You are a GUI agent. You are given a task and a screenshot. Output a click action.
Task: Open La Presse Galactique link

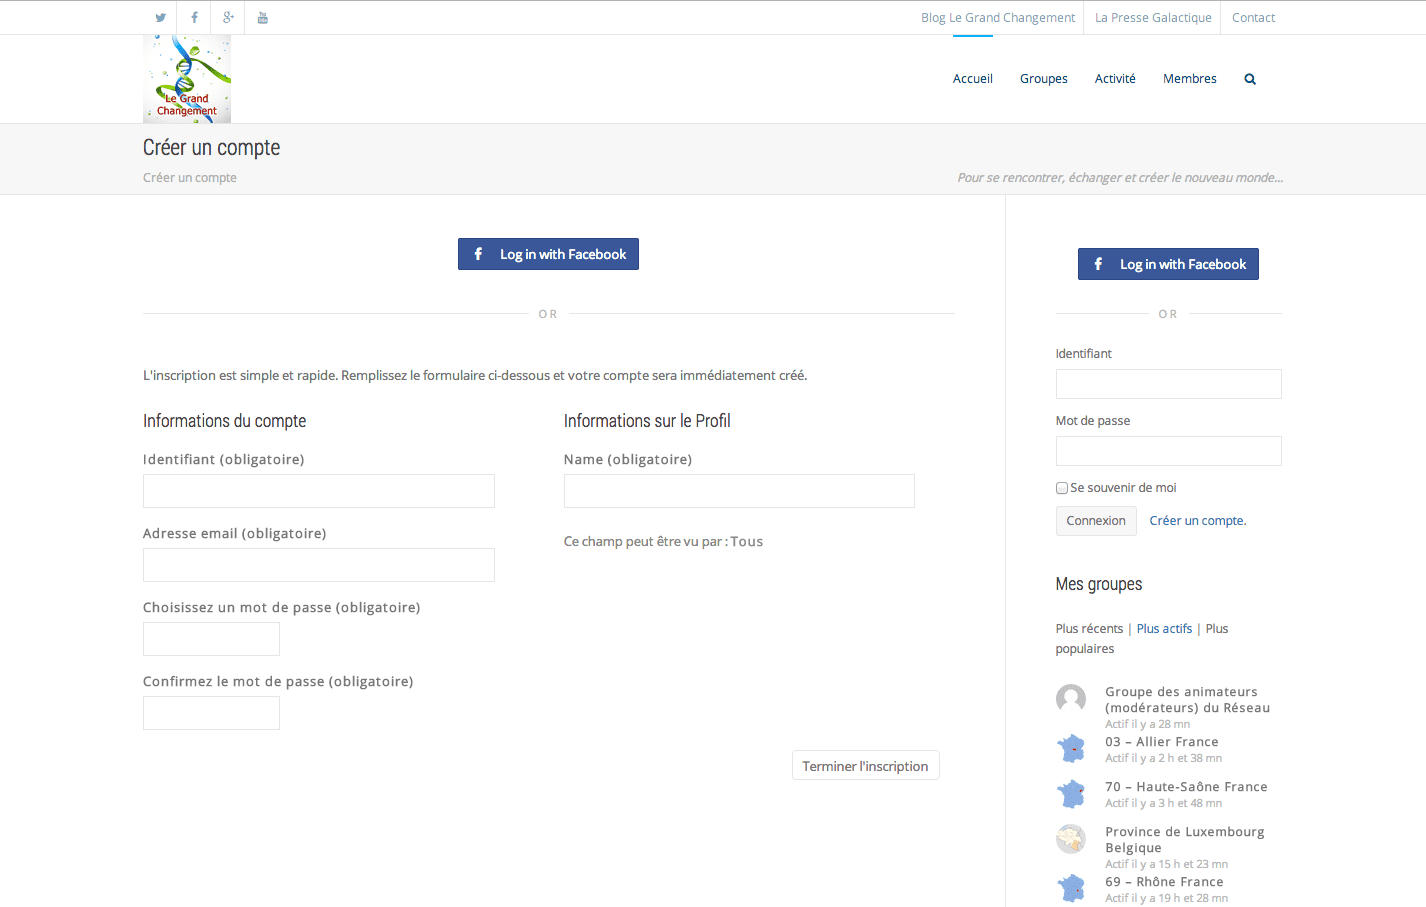(x=1153, y=18)
